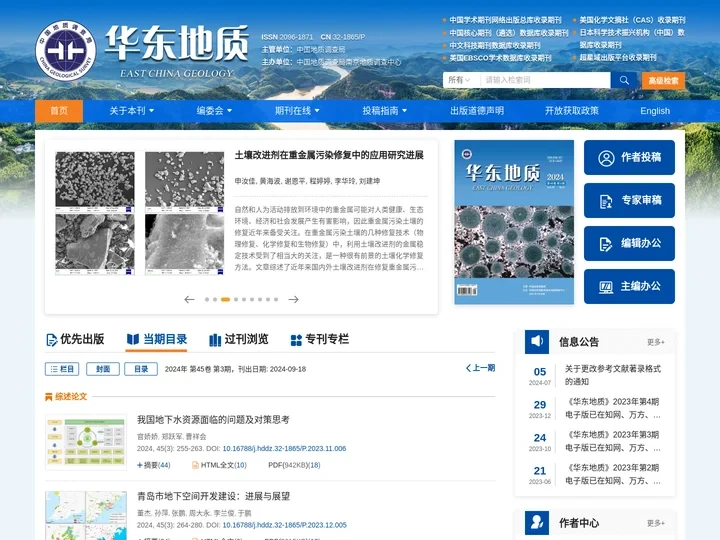Select the first carousel dot
Viewport: 720px width, 540px height.
point(207,299)
